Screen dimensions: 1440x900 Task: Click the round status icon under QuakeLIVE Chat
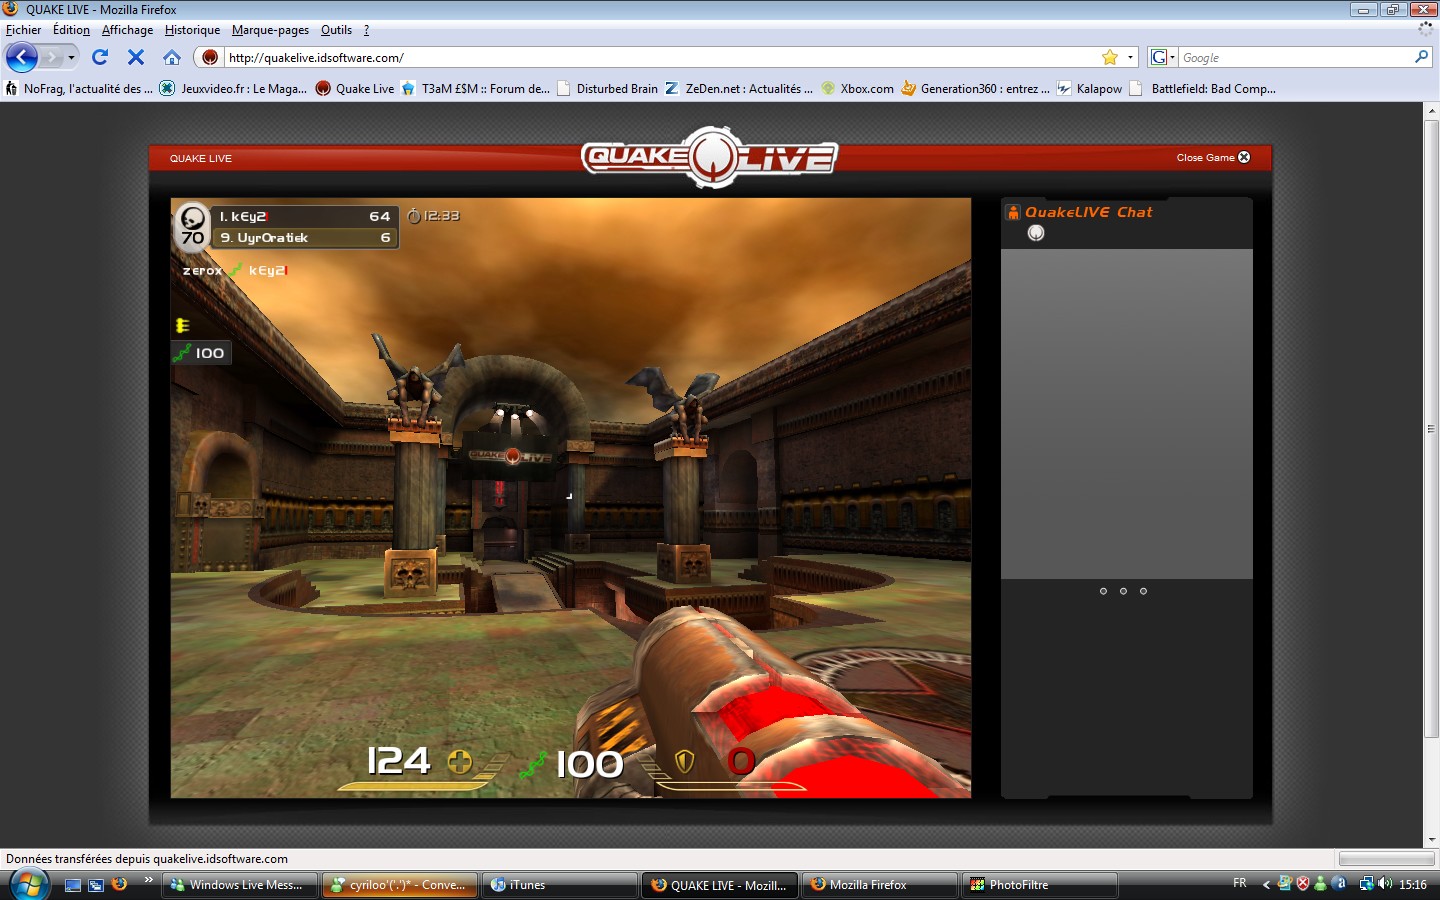pyautogui.click(x=1036, y=233)
